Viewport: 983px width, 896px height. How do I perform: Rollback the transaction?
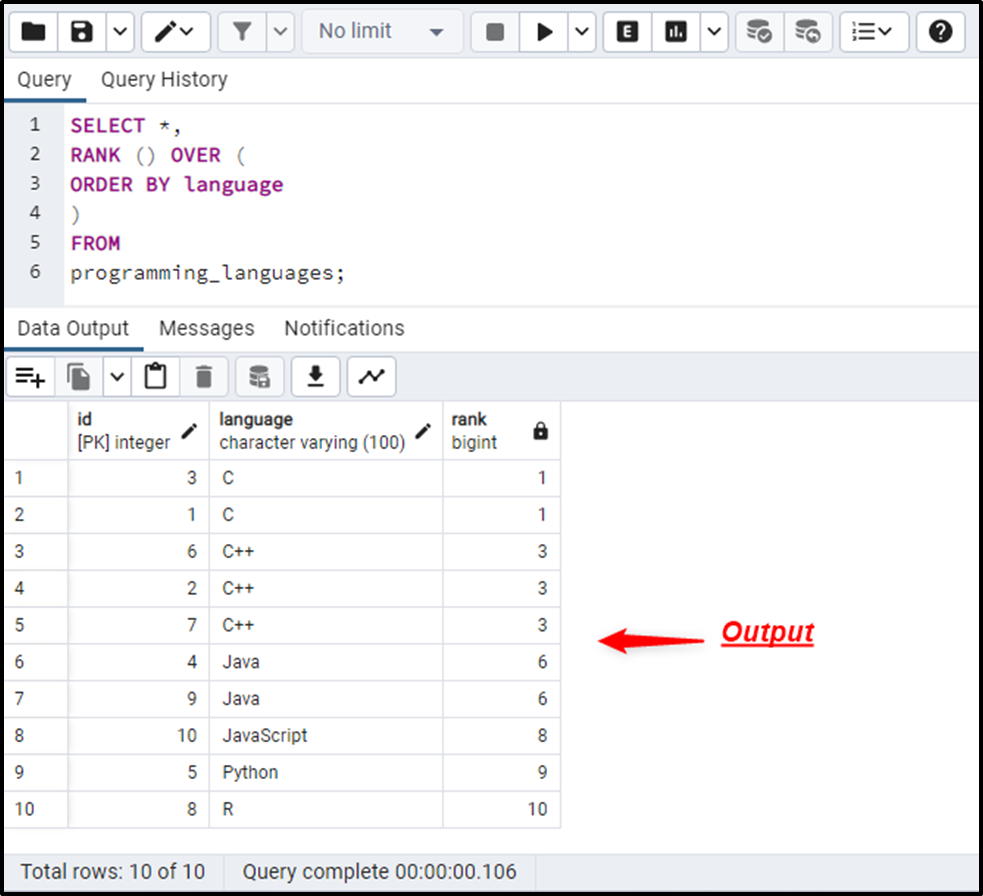pos(809,31)
